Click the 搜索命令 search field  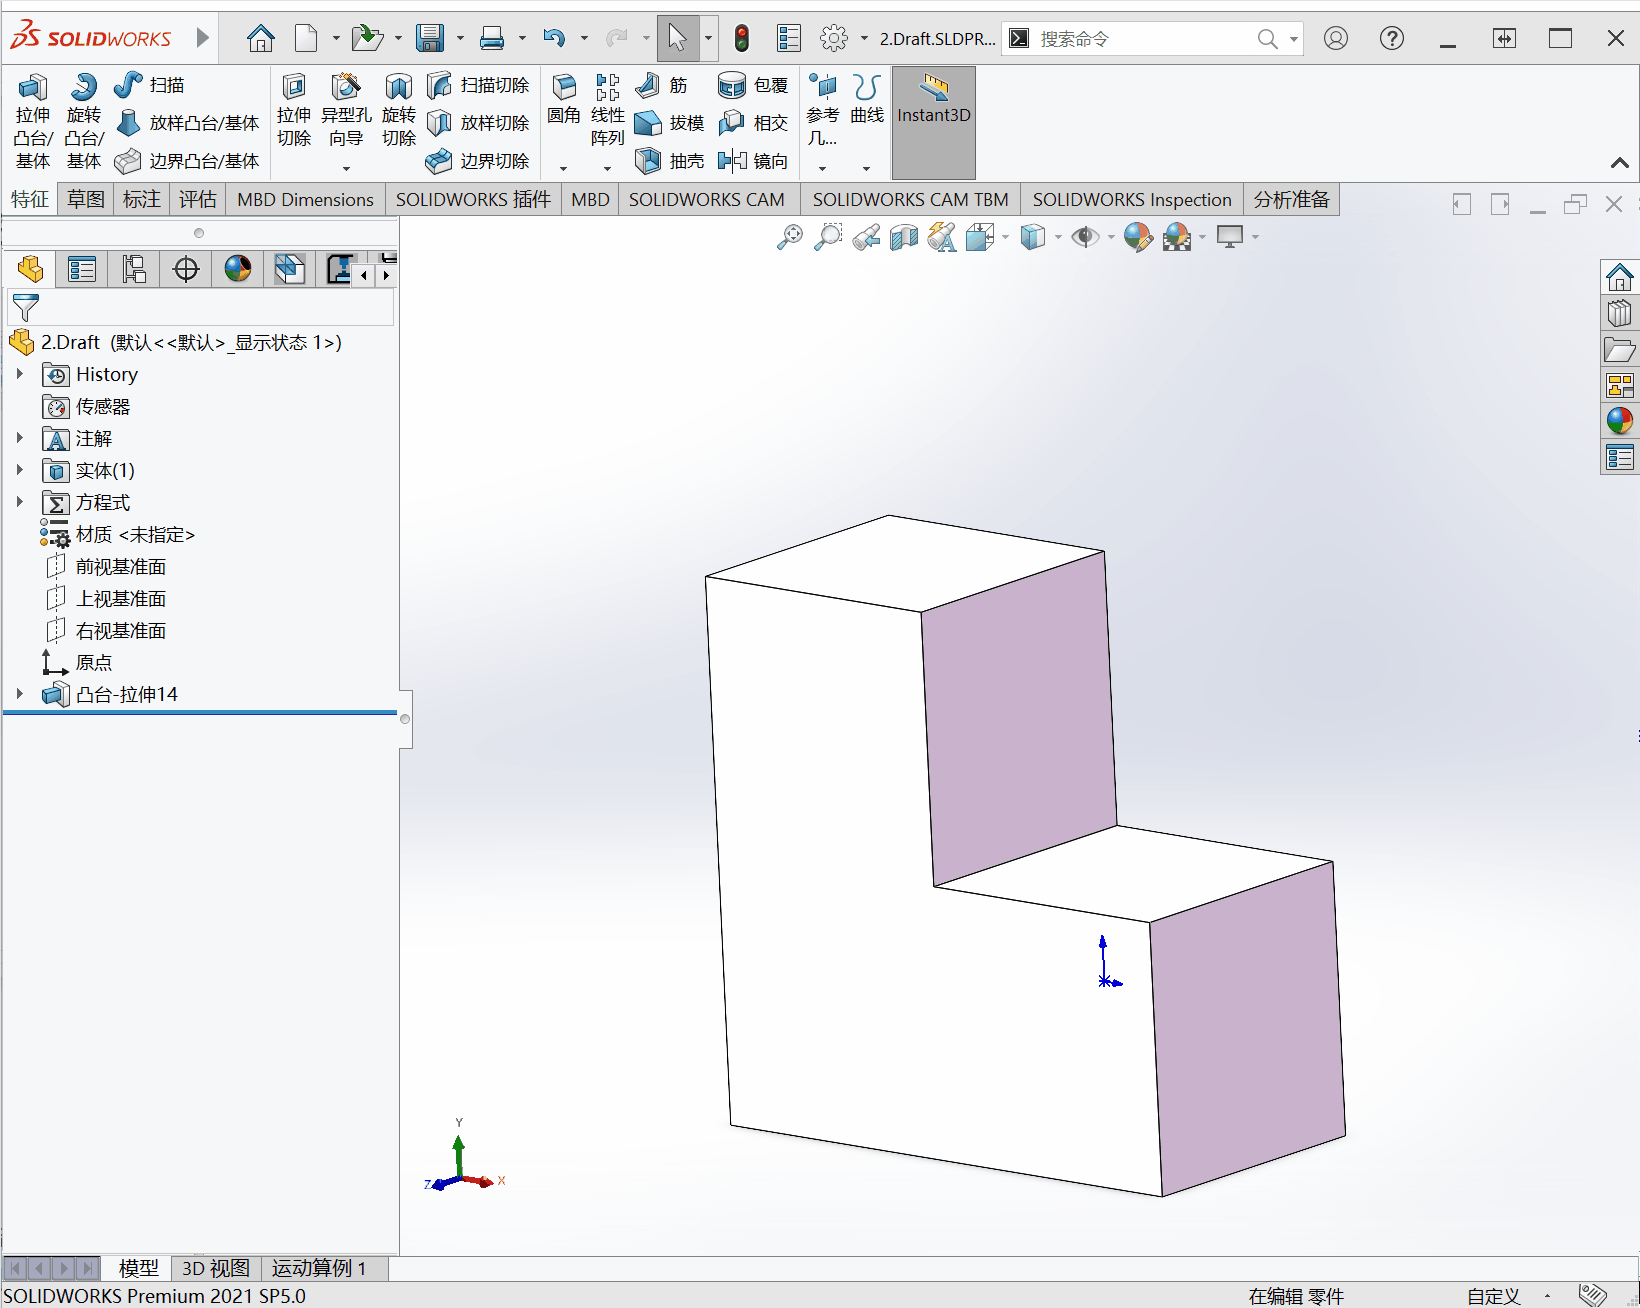tap(1145, 39)
